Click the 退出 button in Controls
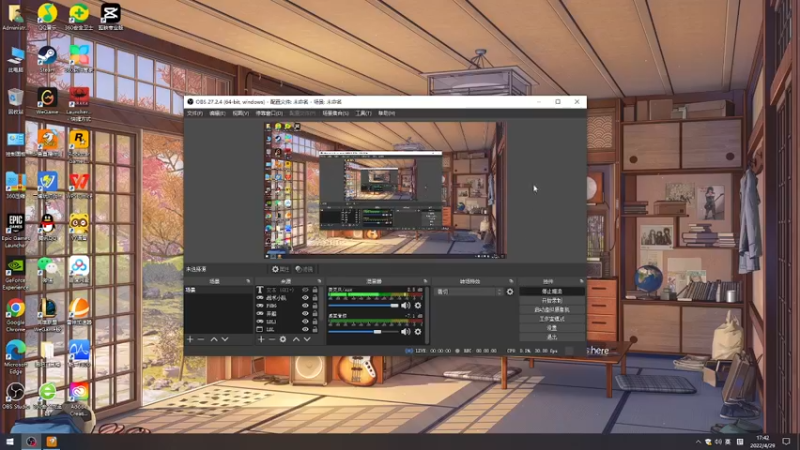This screenshot has height=450, width=800. tap(552, 337)
